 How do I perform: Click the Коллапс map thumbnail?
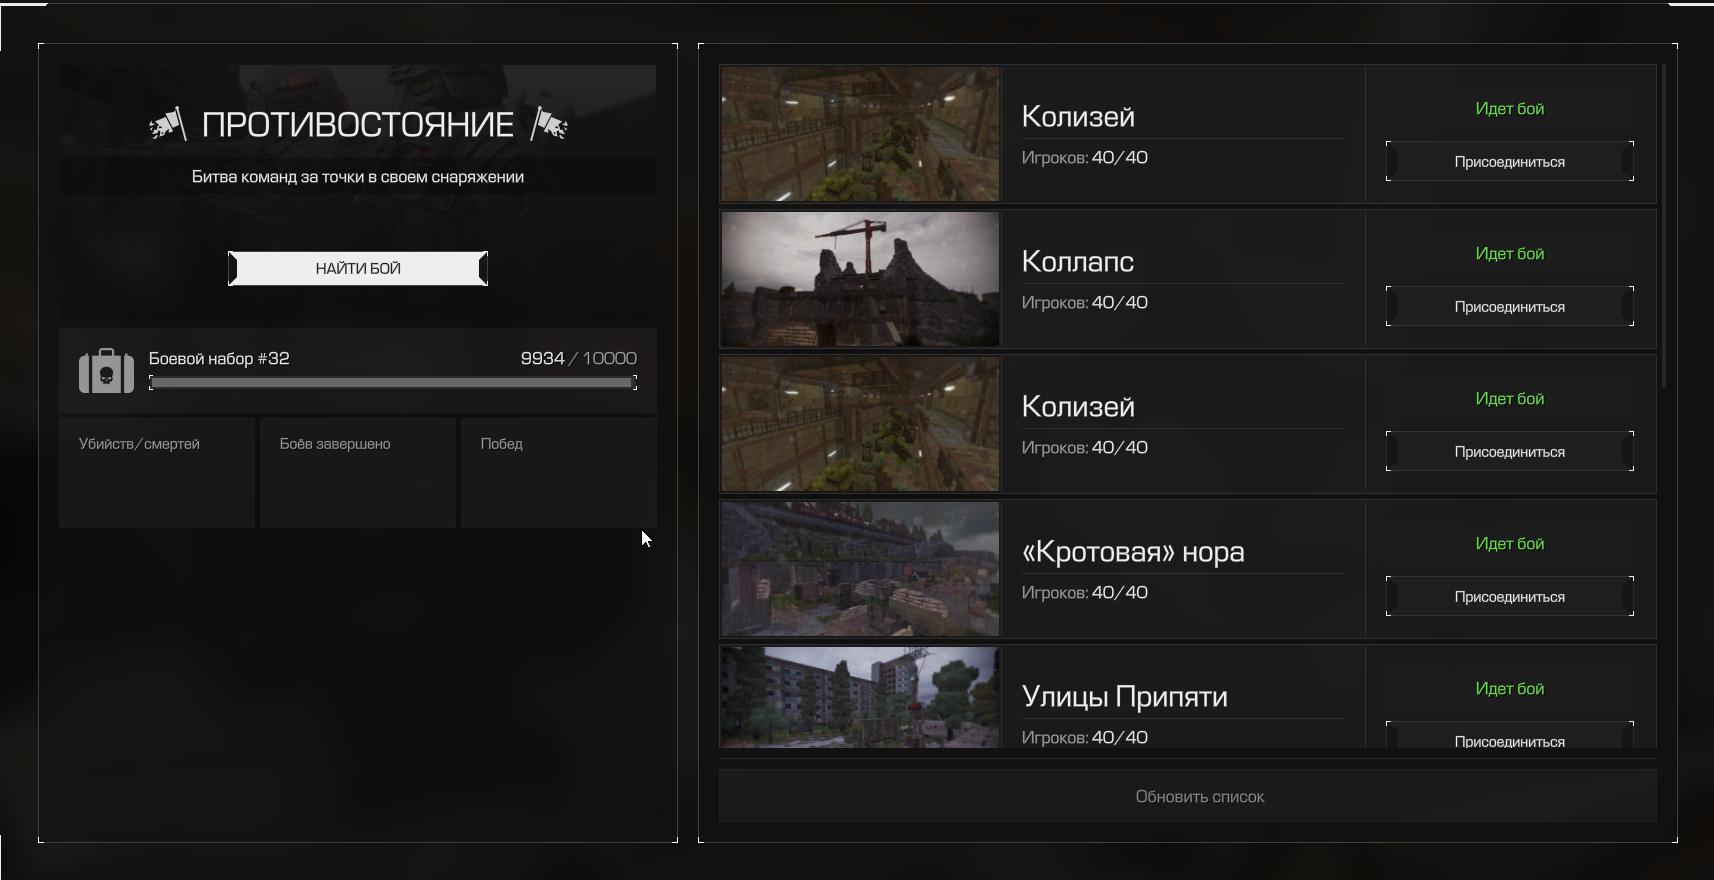(860, 279)
